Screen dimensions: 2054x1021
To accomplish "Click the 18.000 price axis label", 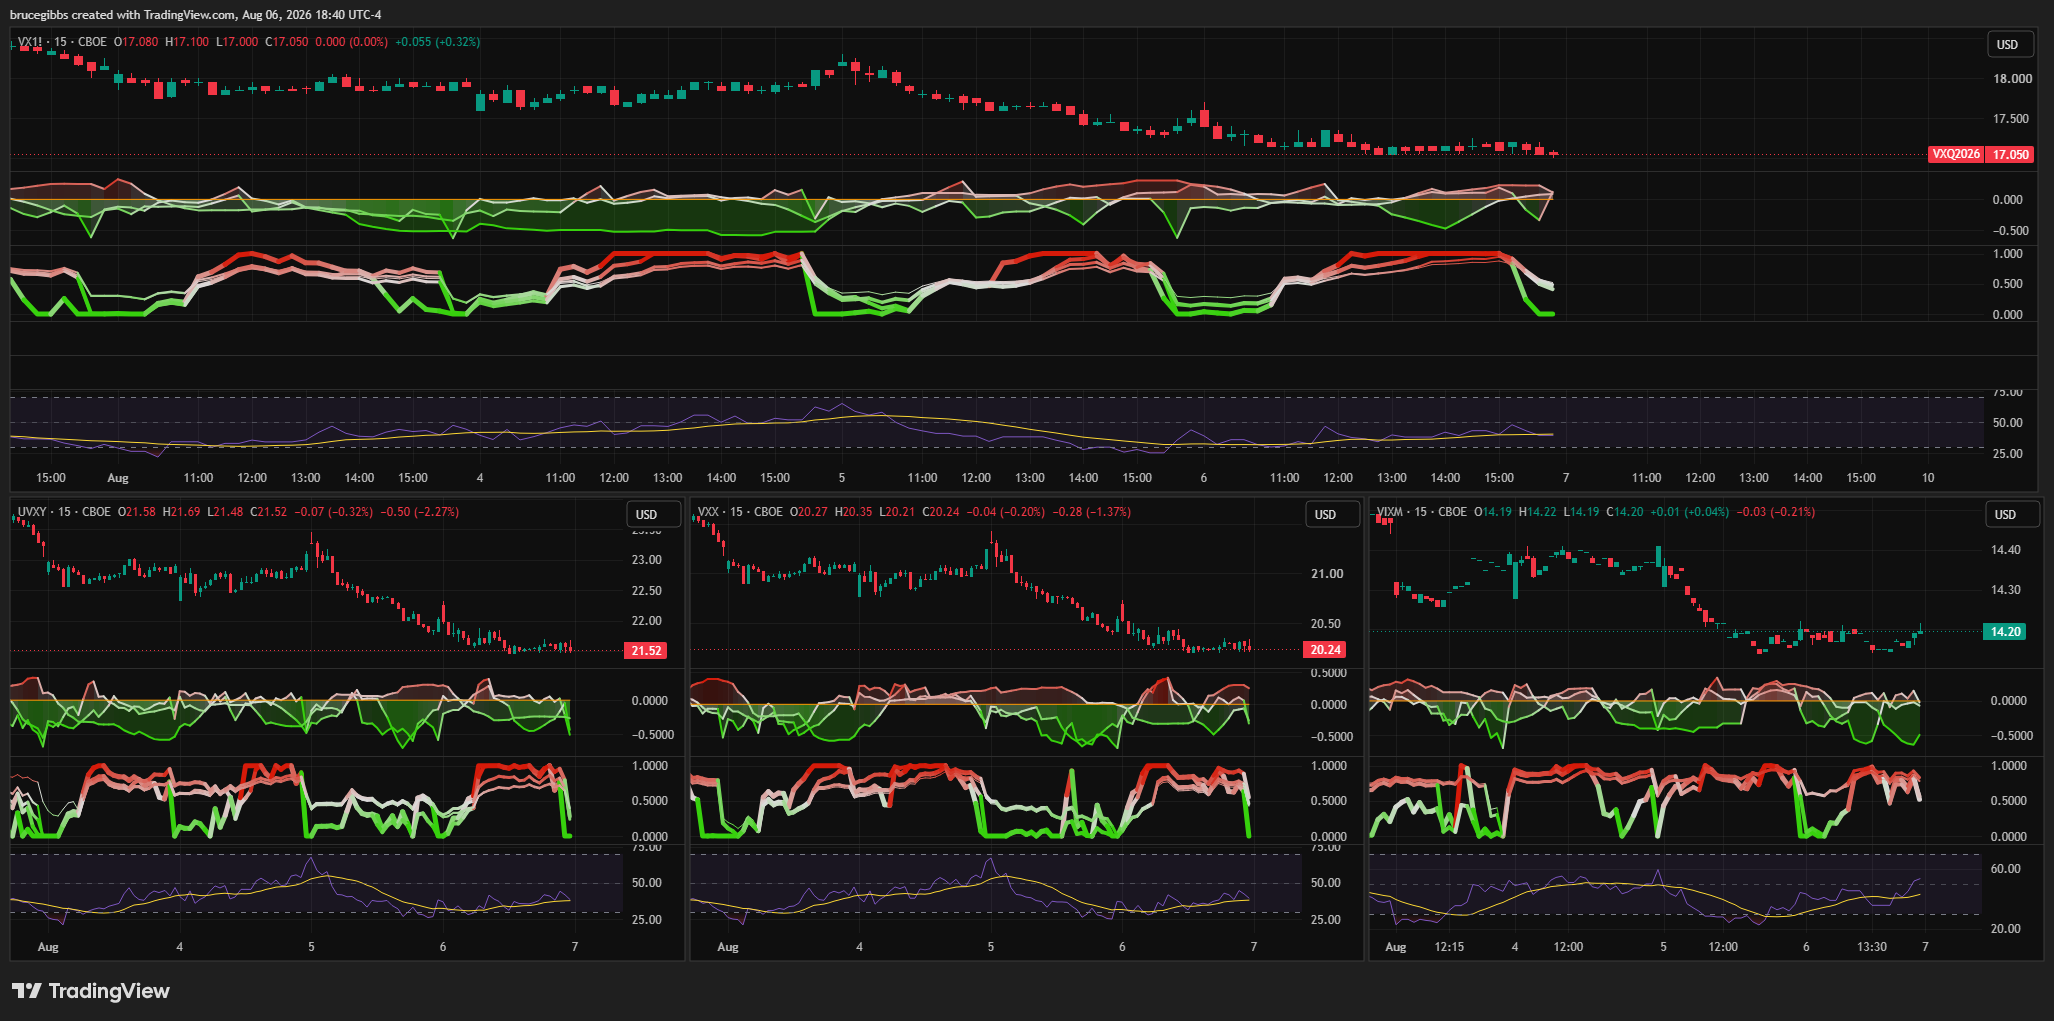I will [2012, 79].
